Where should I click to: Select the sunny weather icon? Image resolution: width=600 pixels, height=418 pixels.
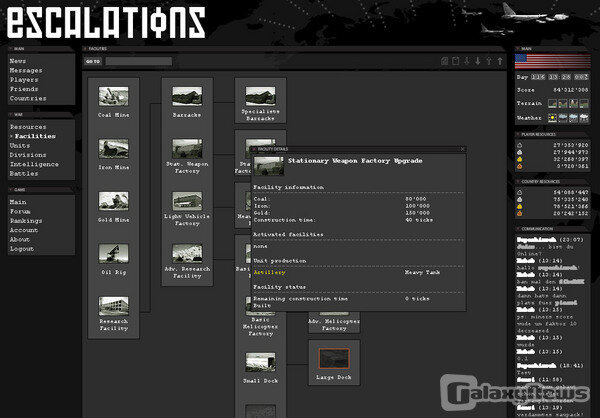coord(552,118)
